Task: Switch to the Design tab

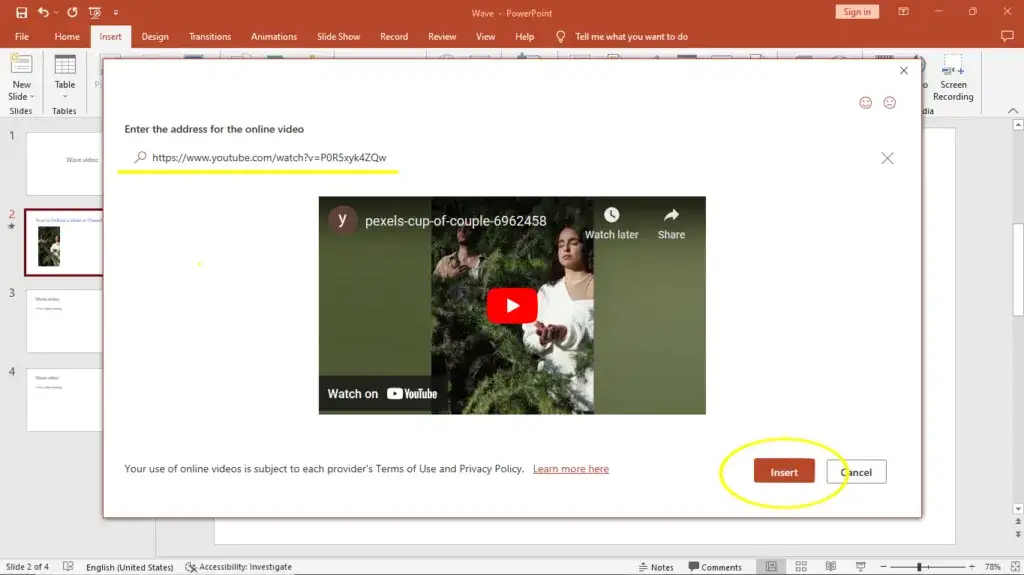Action: coord(155,37)
